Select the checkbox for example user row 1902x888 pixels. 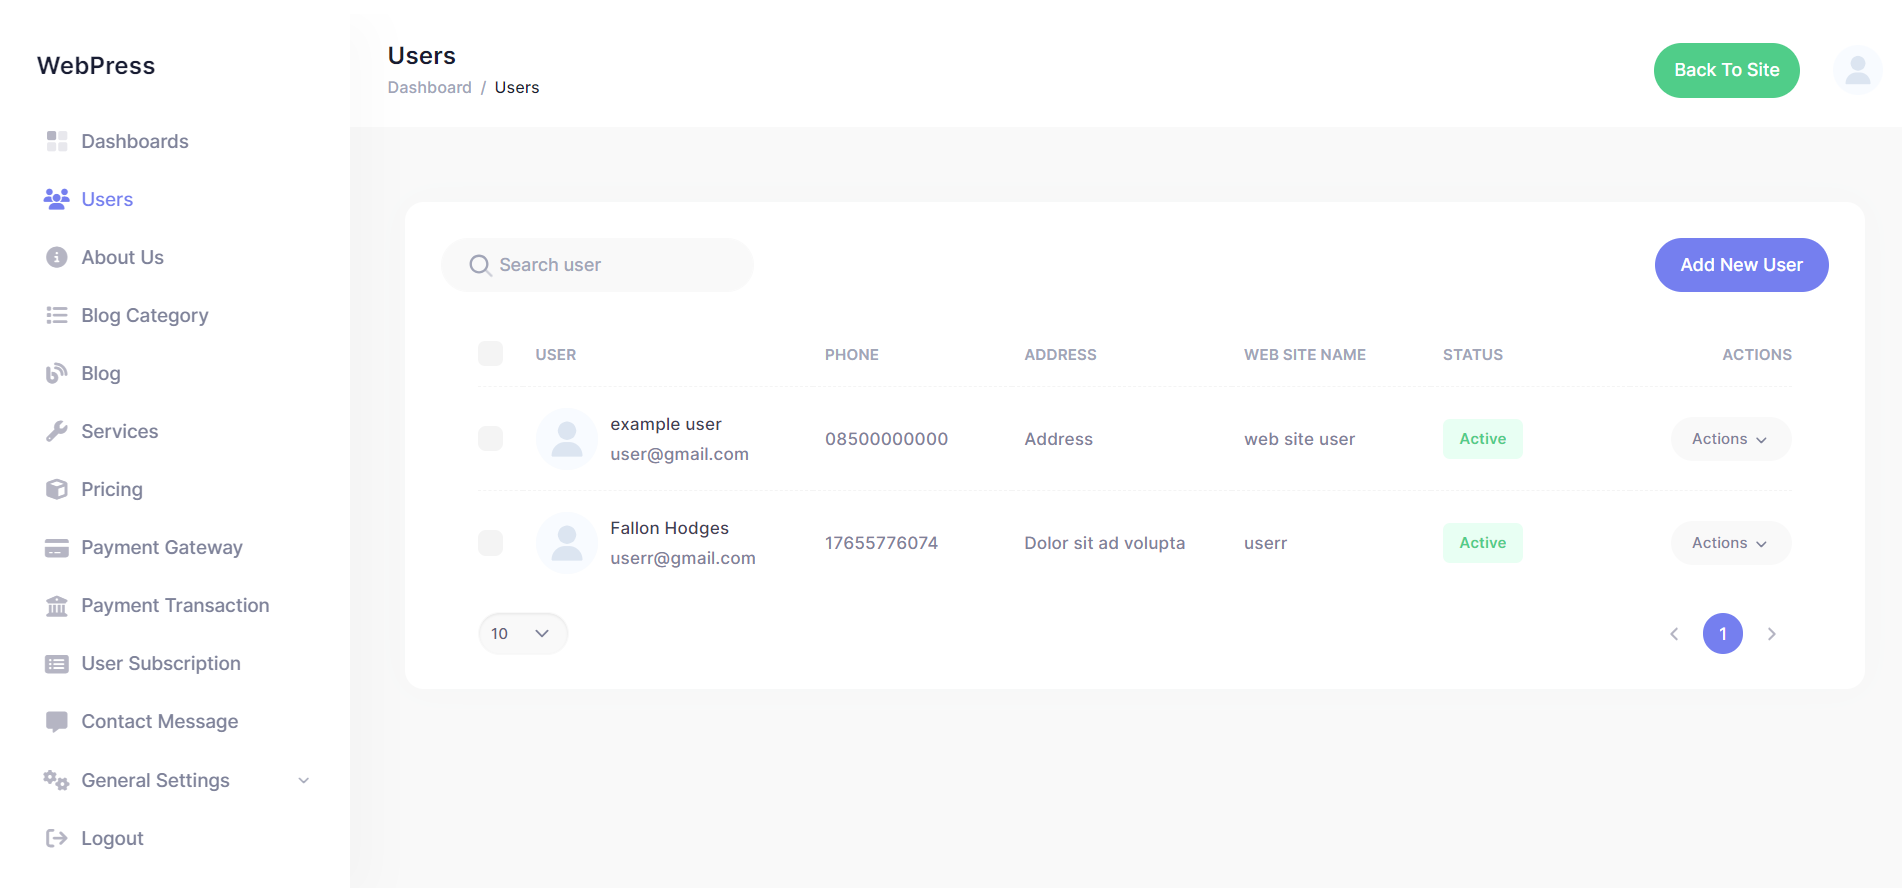[490, 439]
